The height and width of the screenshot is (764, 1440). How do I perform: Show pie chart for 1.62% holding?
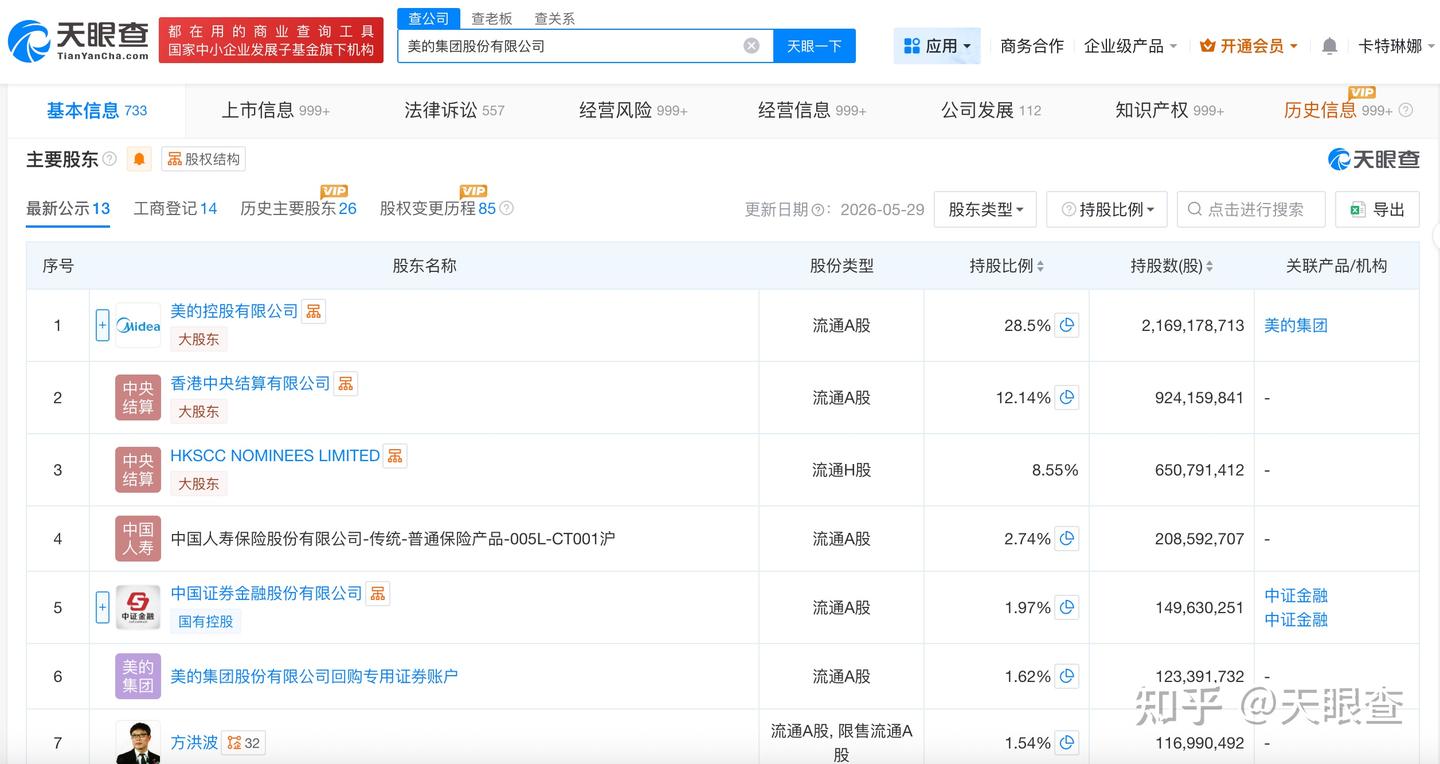point(1067,676)
